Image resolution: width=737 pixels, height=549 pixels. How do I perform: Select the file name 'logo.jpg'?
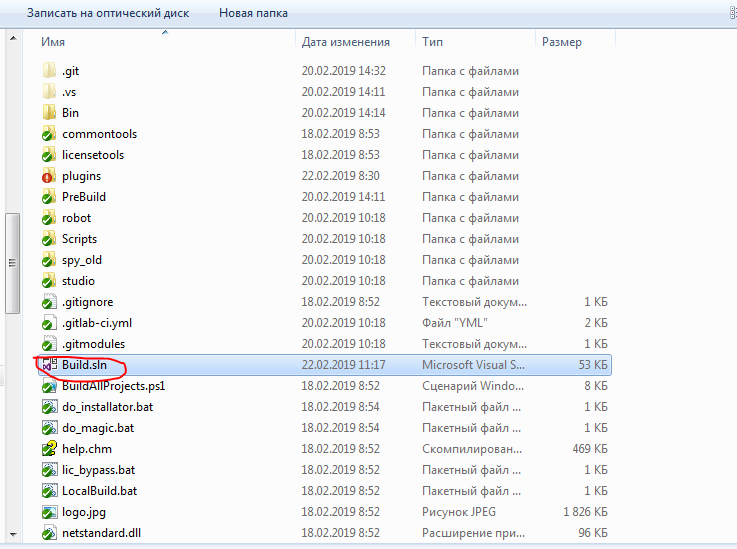click(x=84, y=512)
